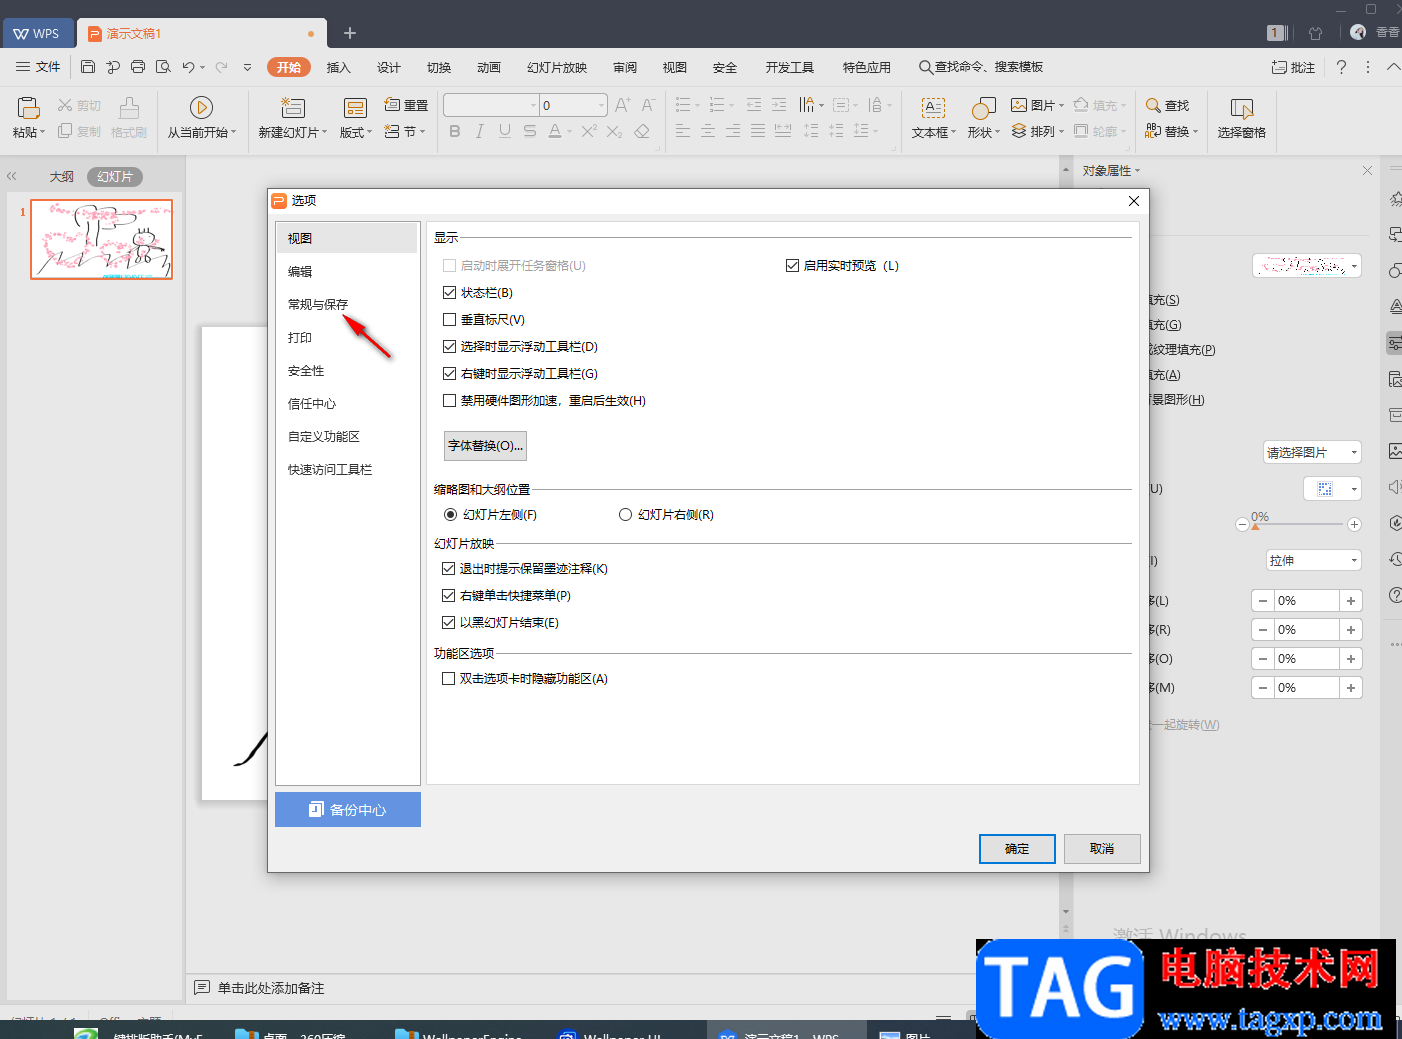Click the font color icon
The width and height of the screenshot is (1402, 1039).
555,131
